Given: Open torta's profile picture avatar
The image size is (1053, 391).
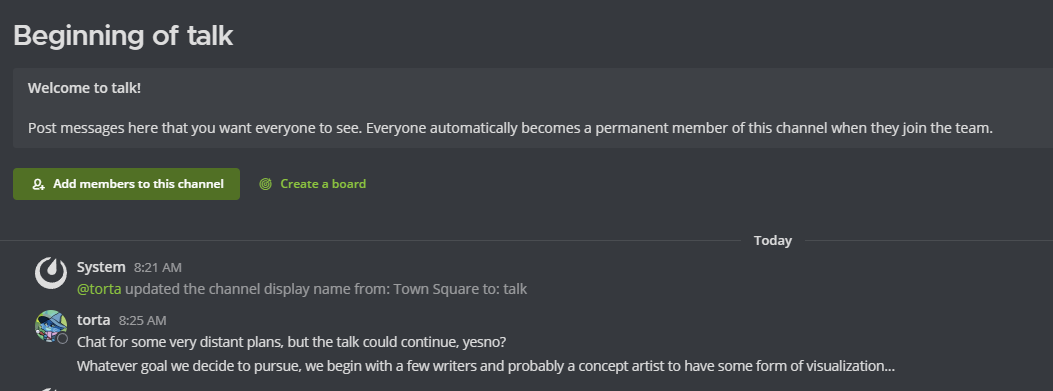Looking at the screenshot, I should click(x=51, y=326).
